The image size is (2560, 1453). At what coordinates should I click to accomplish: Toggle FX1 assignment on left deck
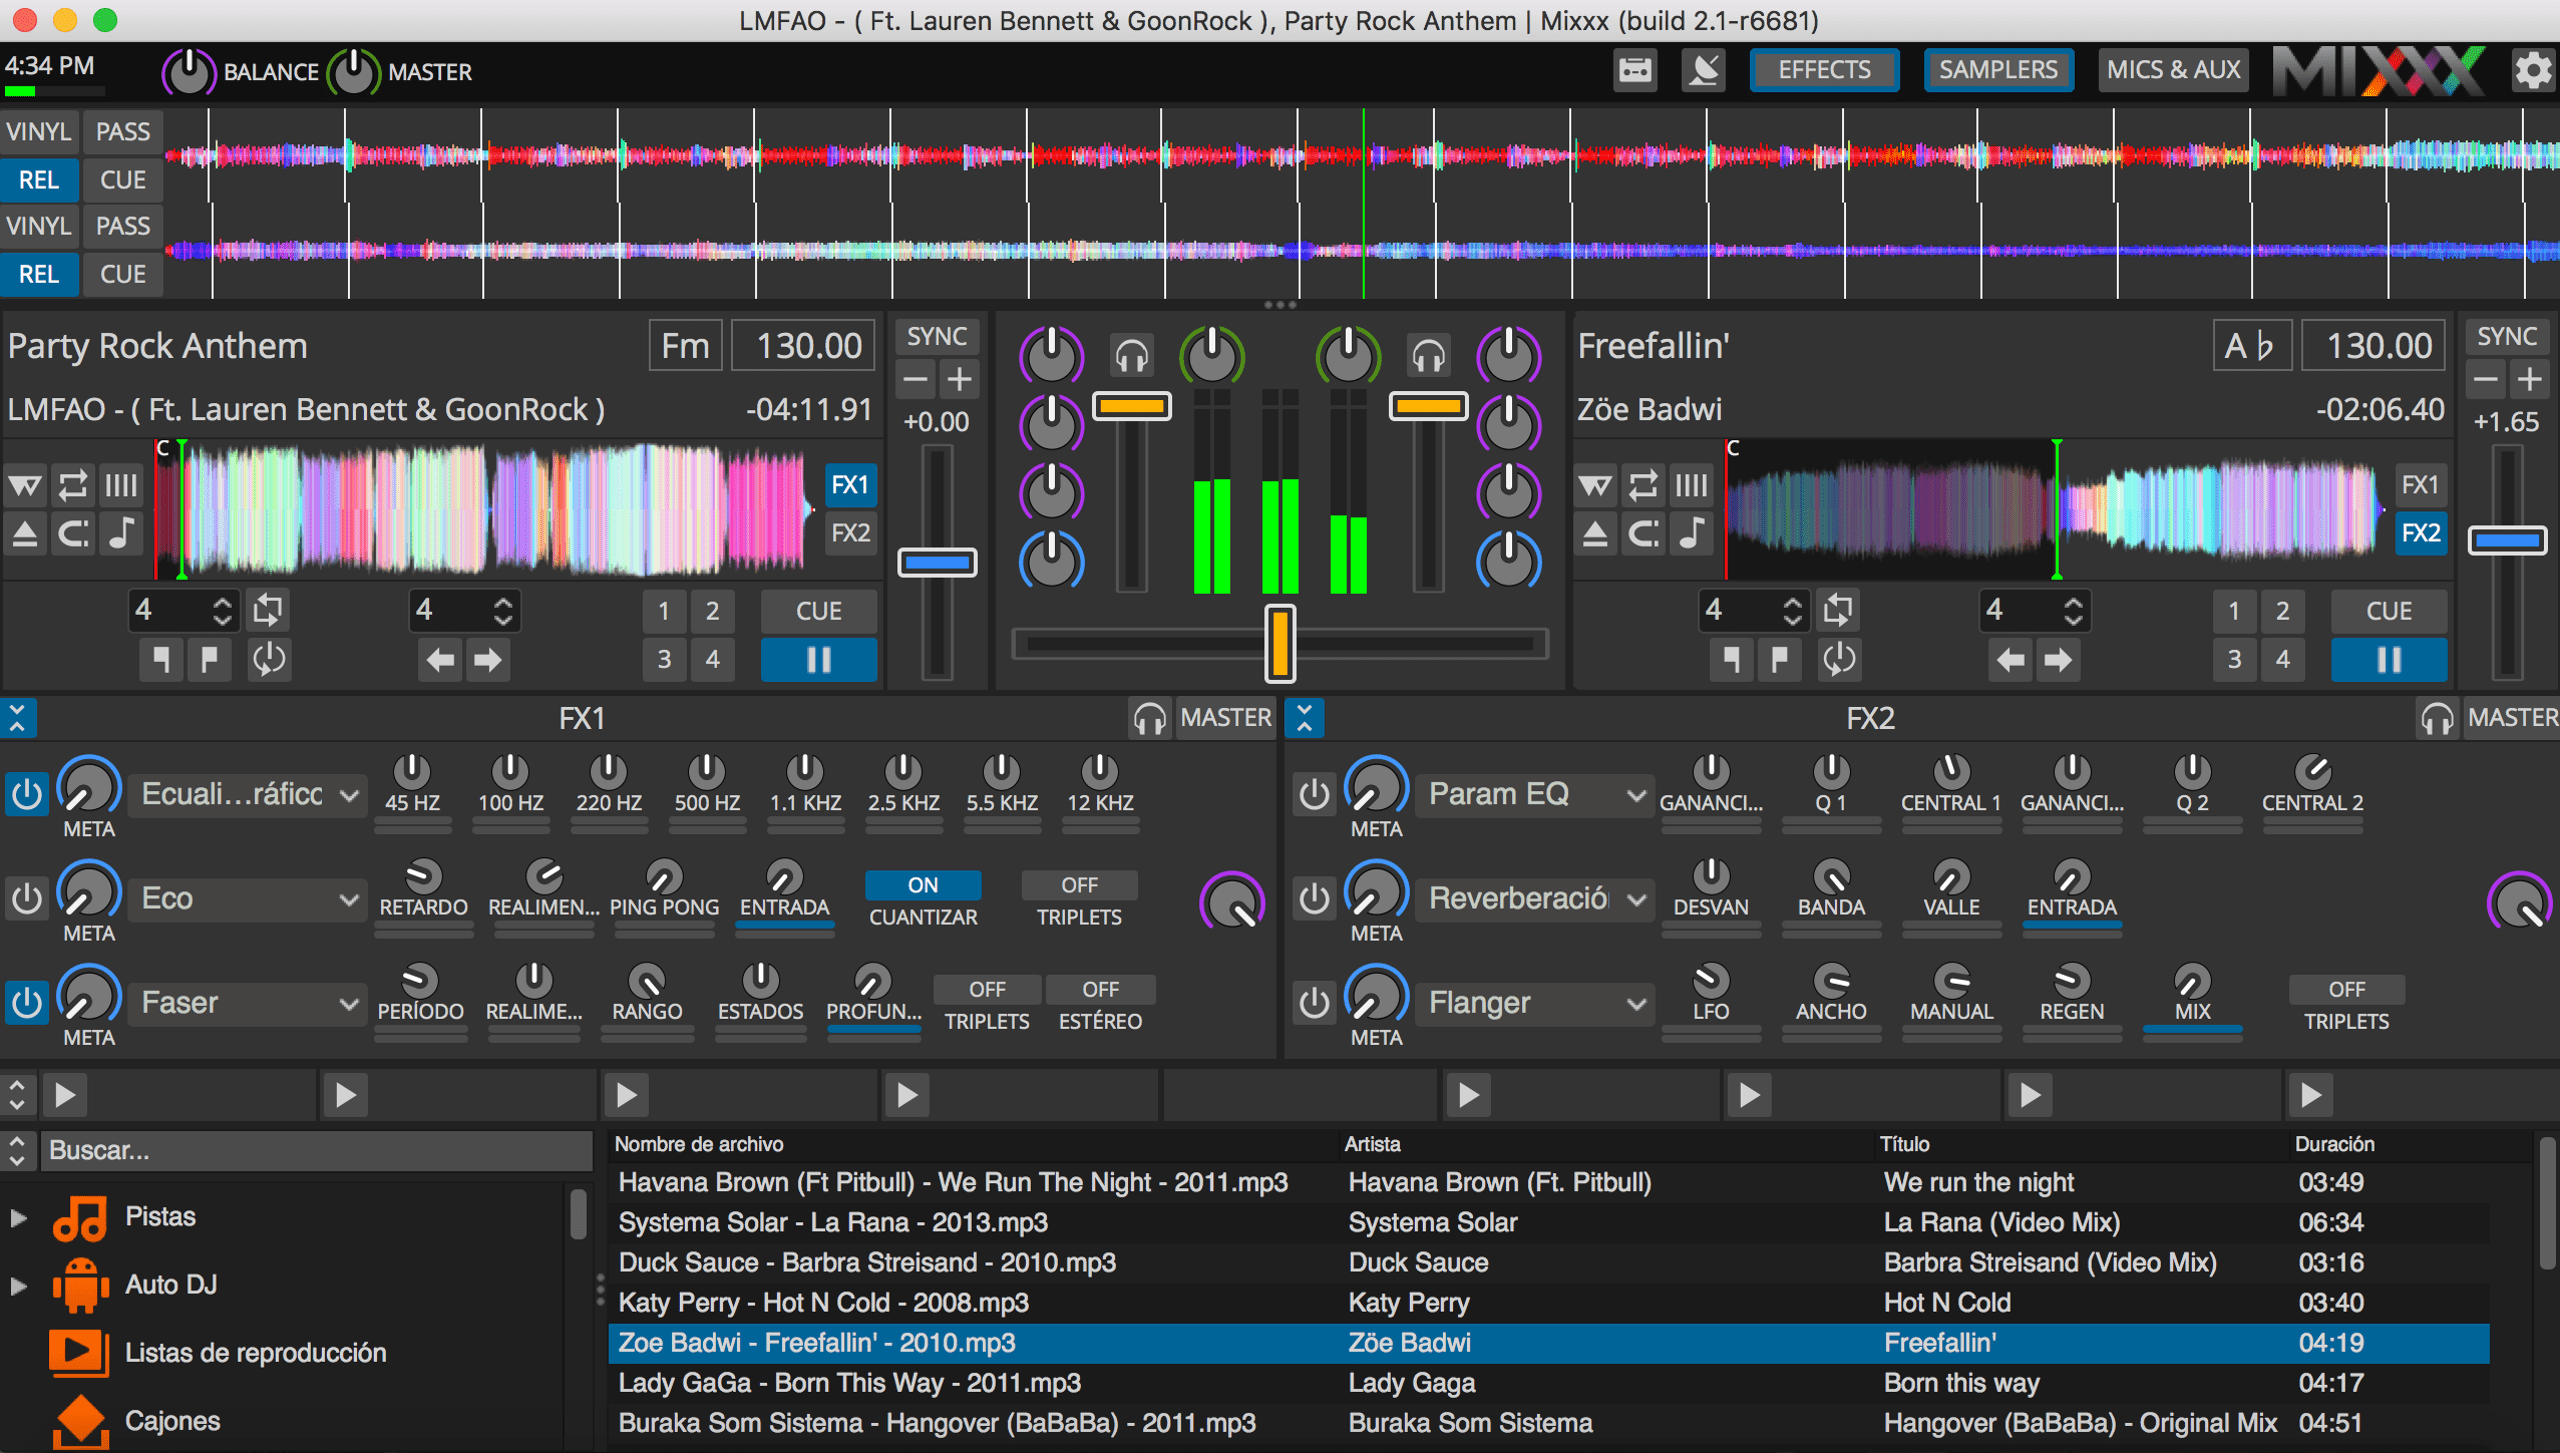[x=850, y=485]
